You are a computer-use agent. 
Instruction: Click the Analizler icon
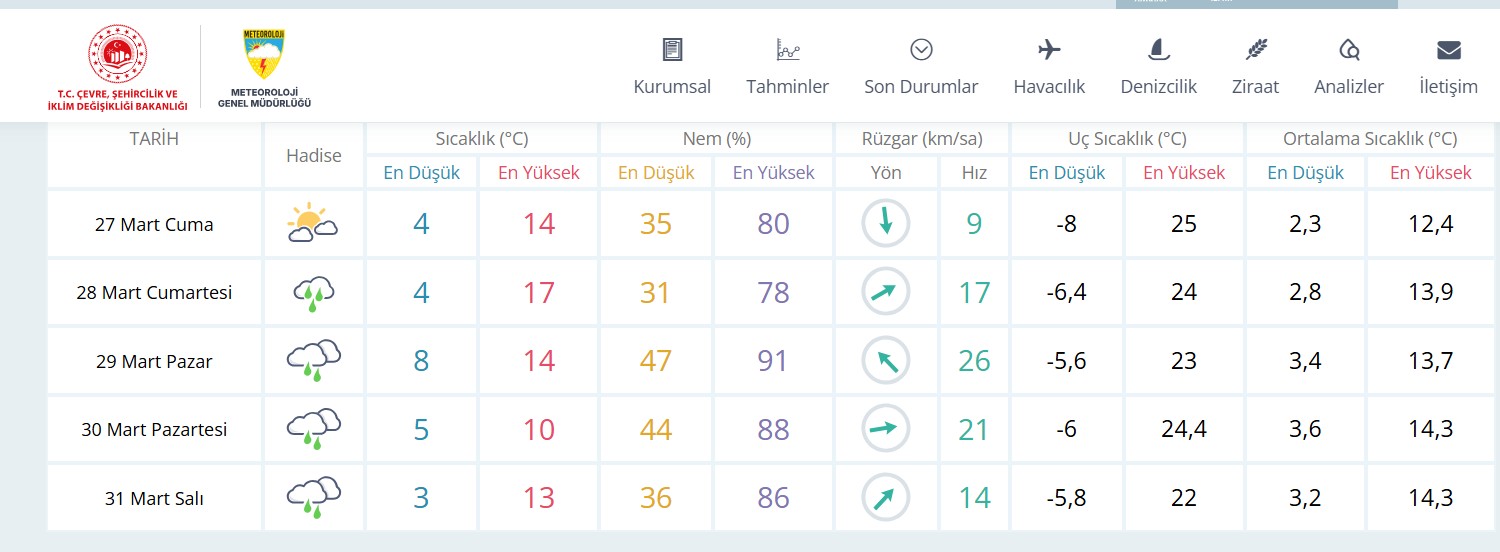click(x=1349, y=49)
